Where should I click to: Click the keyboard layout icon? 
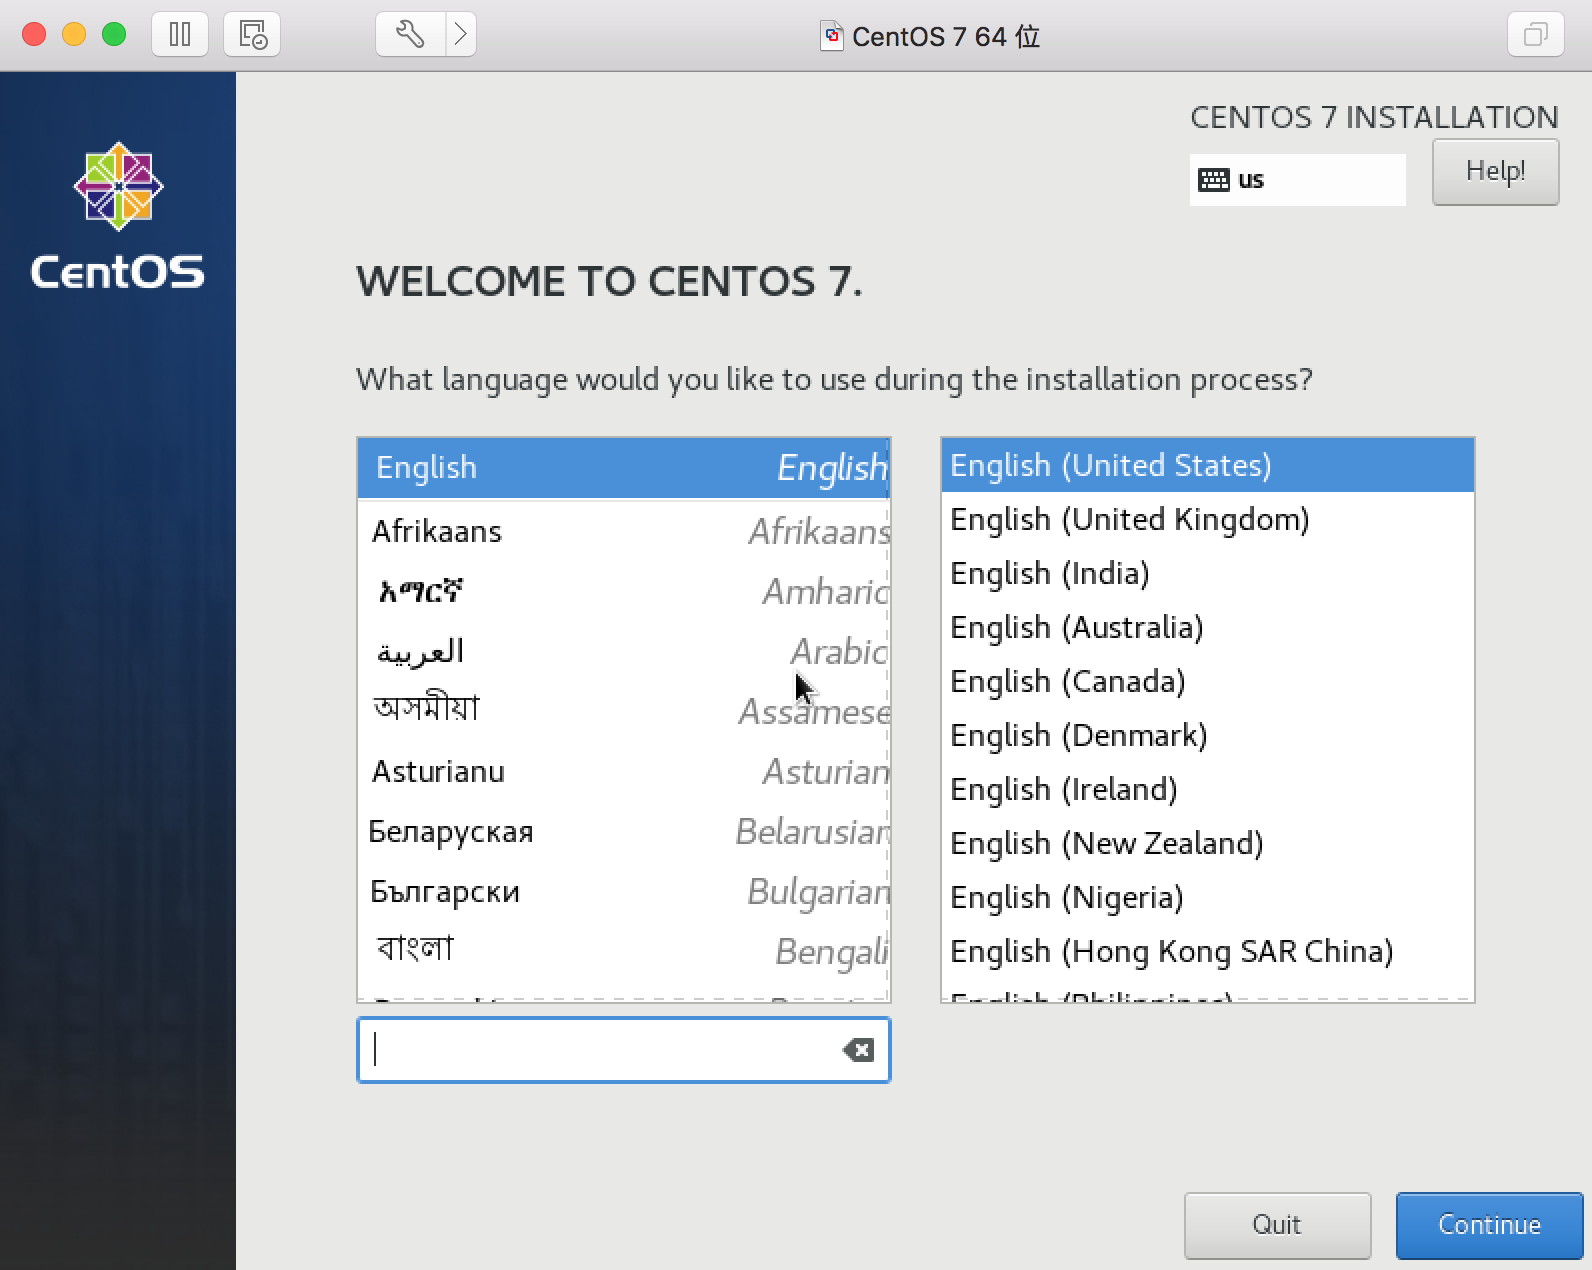tap(1213, 180)
